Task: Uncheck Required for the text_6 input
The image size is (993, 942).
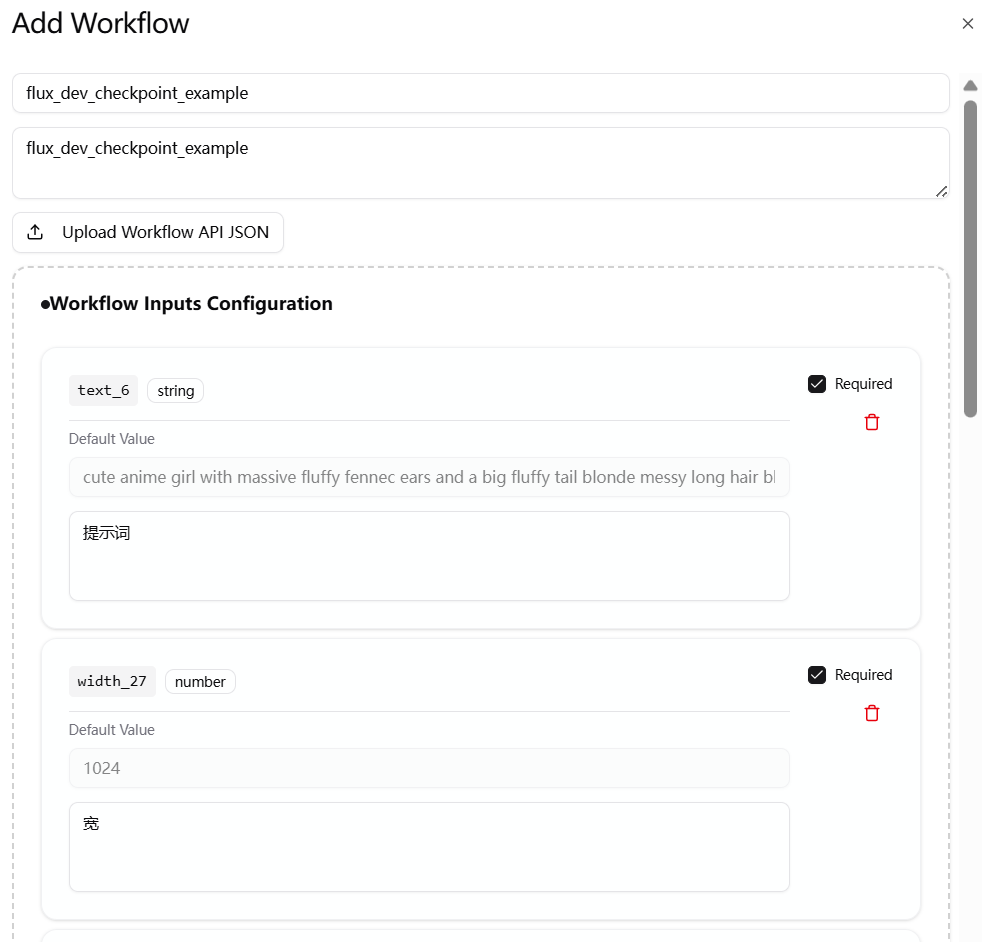Action: coord(817,384)
